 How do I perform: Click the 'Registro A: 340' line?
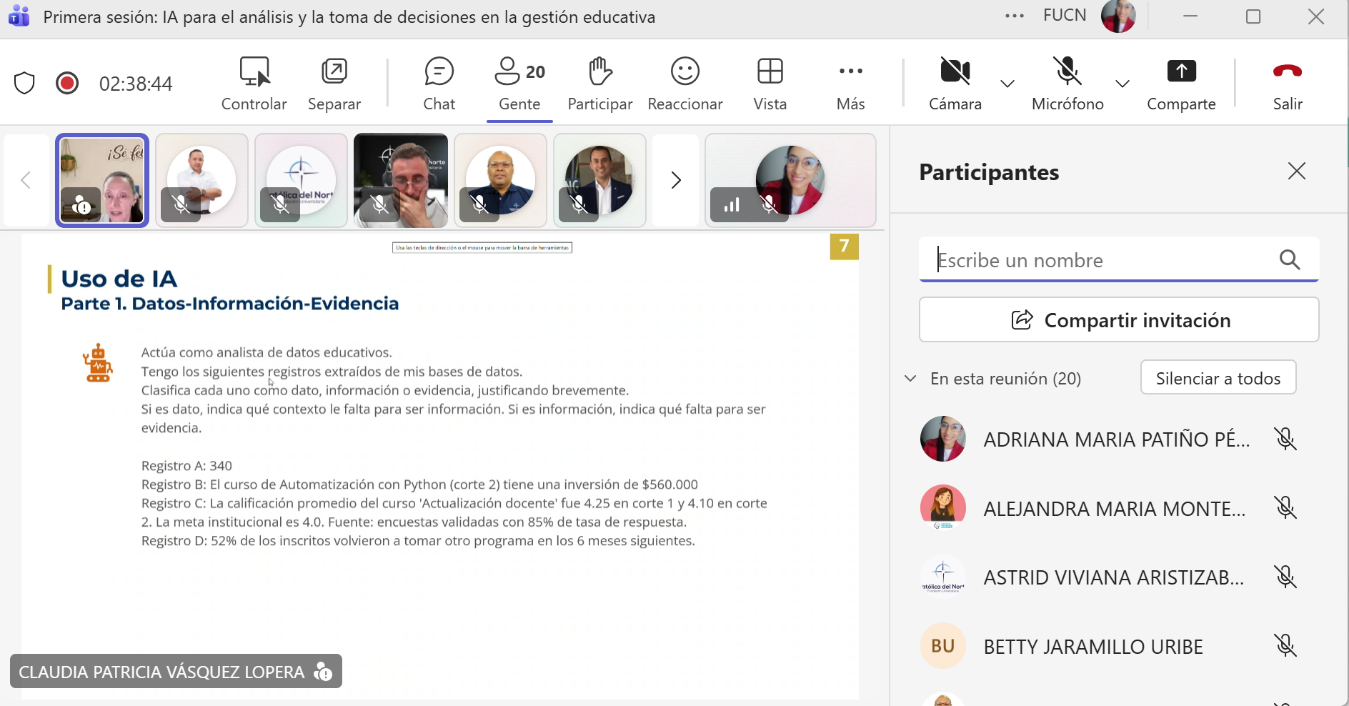[187, 466]
